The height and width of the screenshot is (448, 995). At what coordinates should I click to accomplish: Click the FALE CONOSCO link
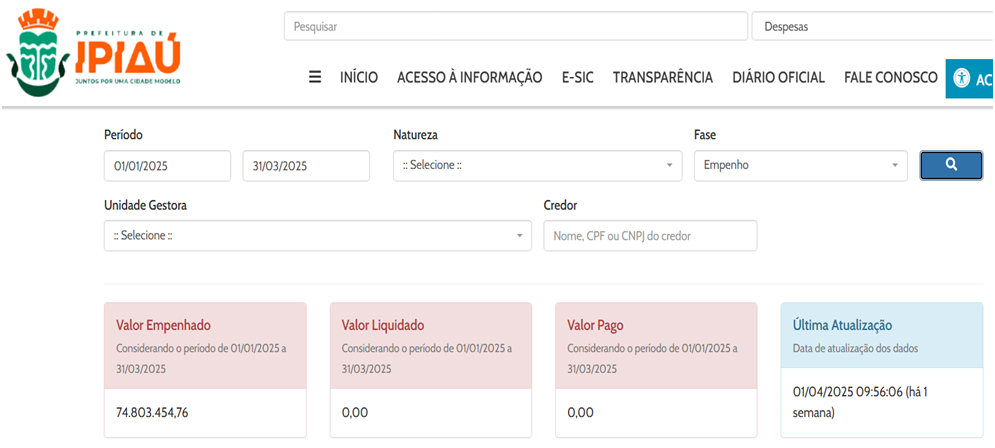pyautogui.click(x=890, y=77)
